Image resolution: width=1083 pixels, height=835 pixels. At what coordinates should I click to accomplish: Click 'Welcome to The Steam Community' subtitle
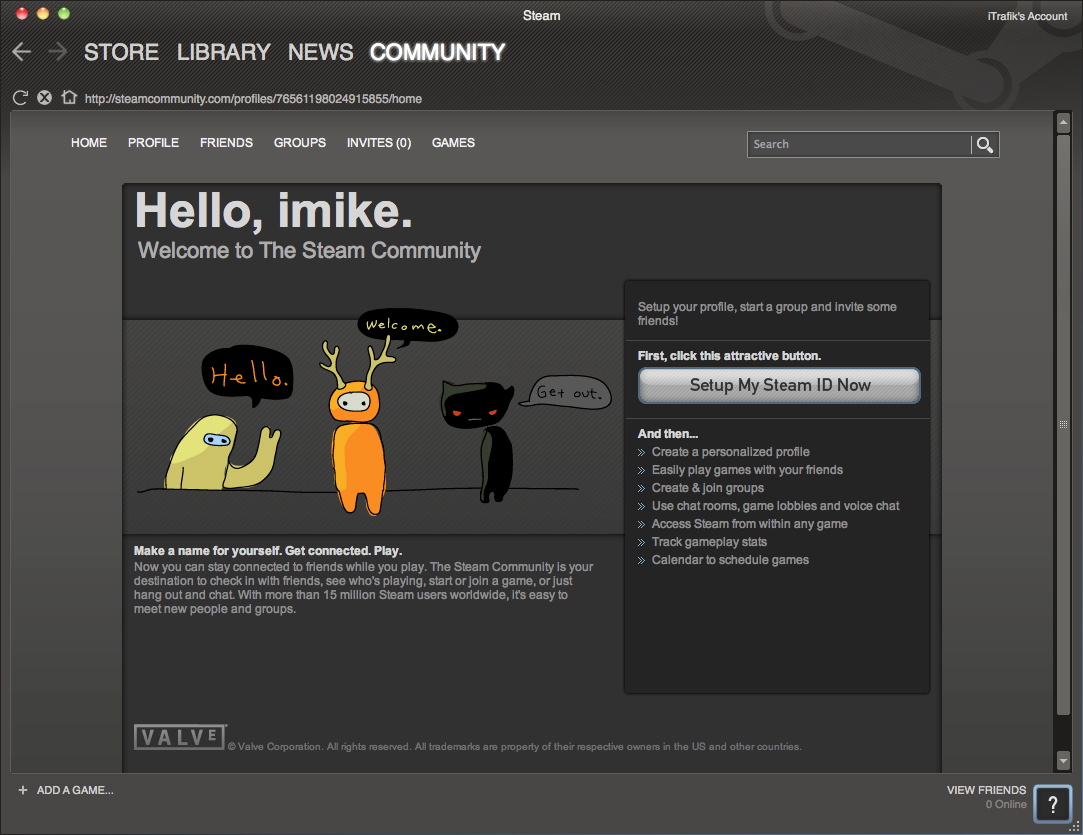[x=309, y=250]
